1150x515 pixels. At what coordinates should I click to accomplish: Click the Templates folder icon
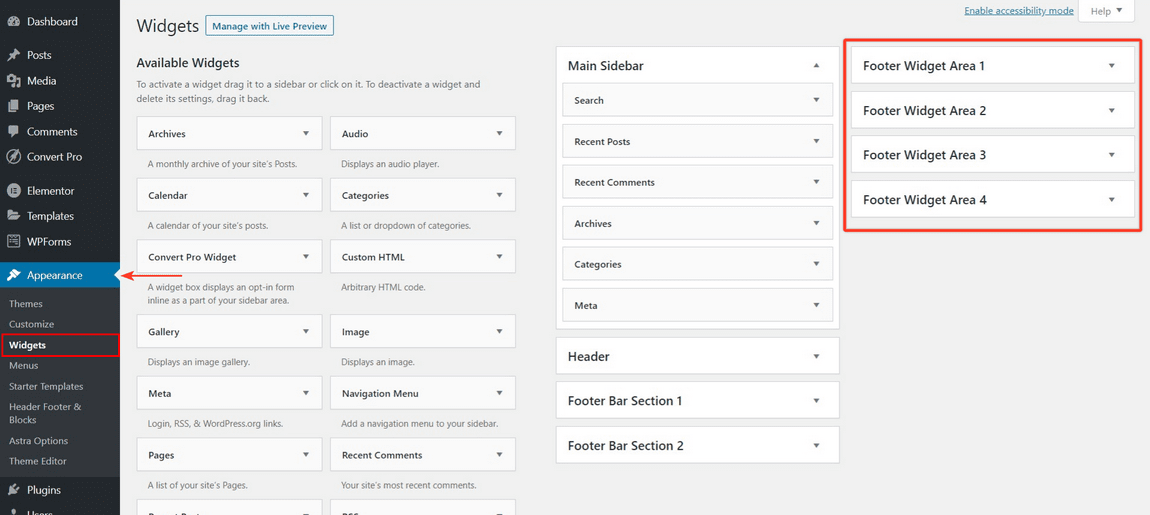point(13,216)
